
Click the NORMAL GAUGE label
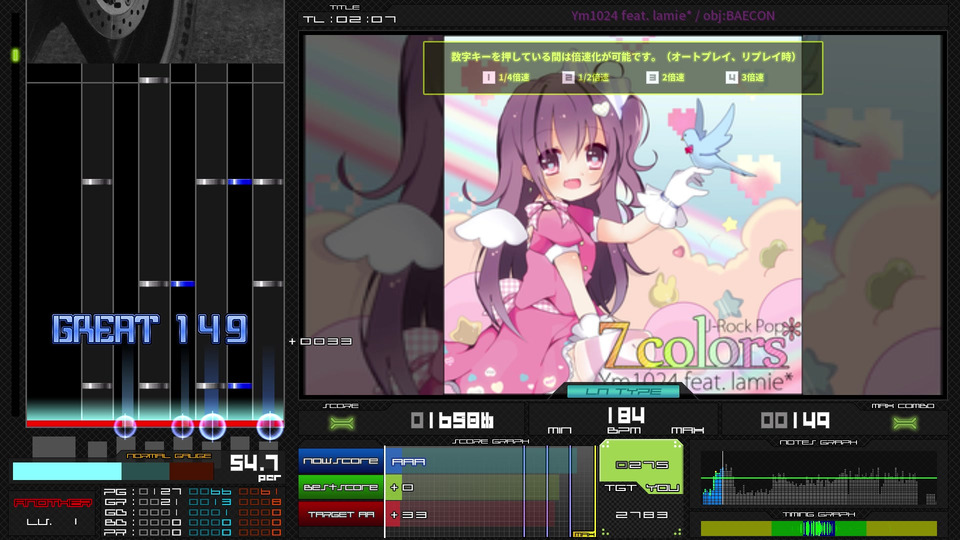(168, 456)
